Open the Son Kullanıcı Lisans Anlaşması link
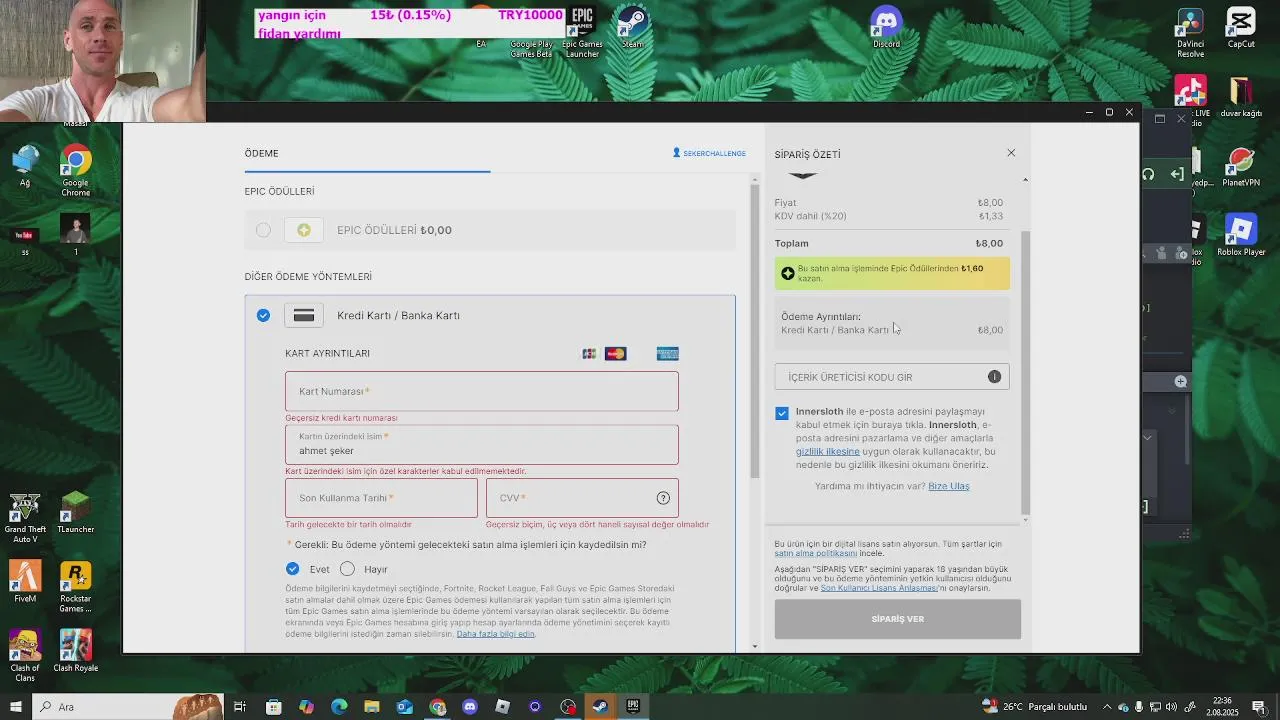 click(879, 588)
